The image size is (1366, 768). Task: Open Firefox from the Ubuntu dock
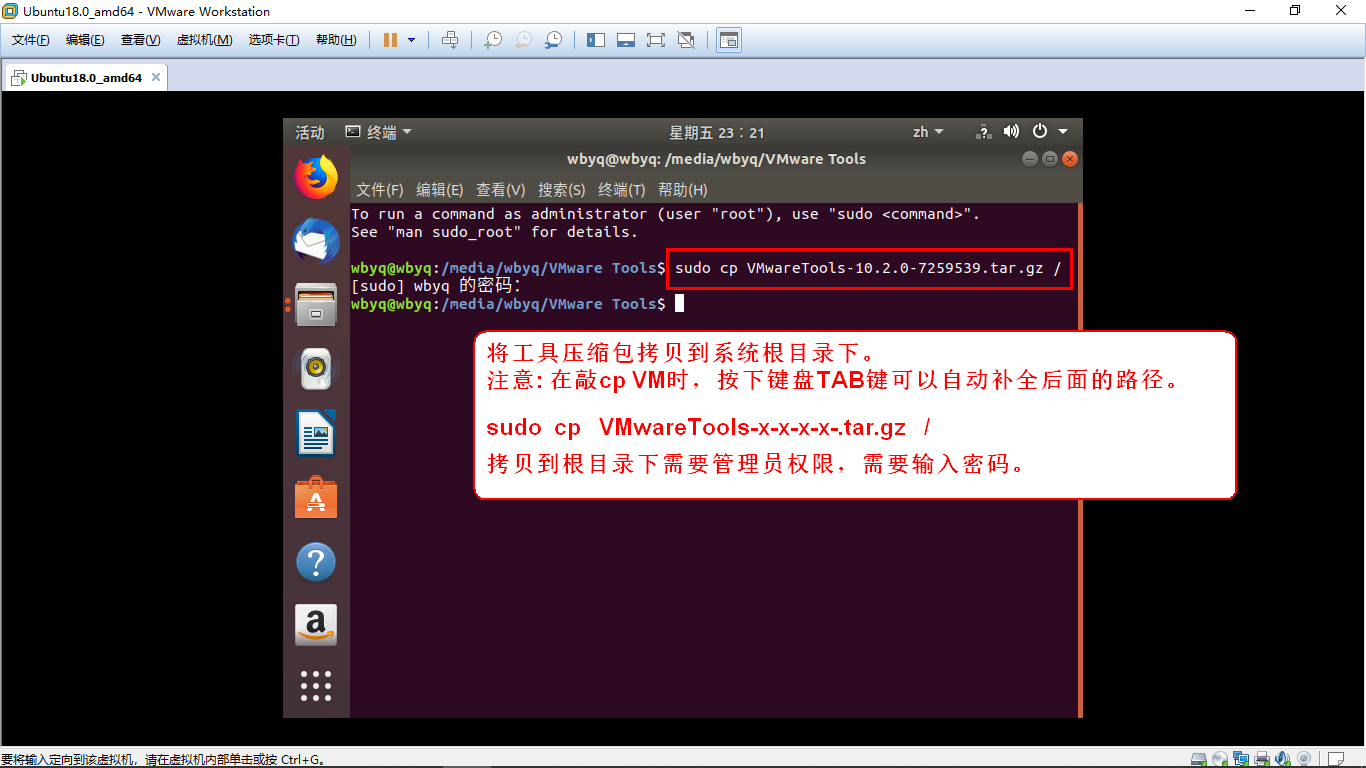(x=315, y=175)
